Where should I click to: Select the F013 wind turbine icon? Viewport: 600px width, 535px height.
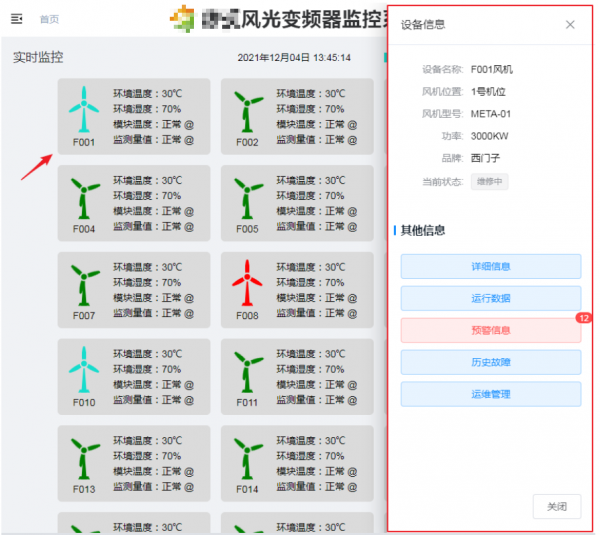click(x=85, y=458)
